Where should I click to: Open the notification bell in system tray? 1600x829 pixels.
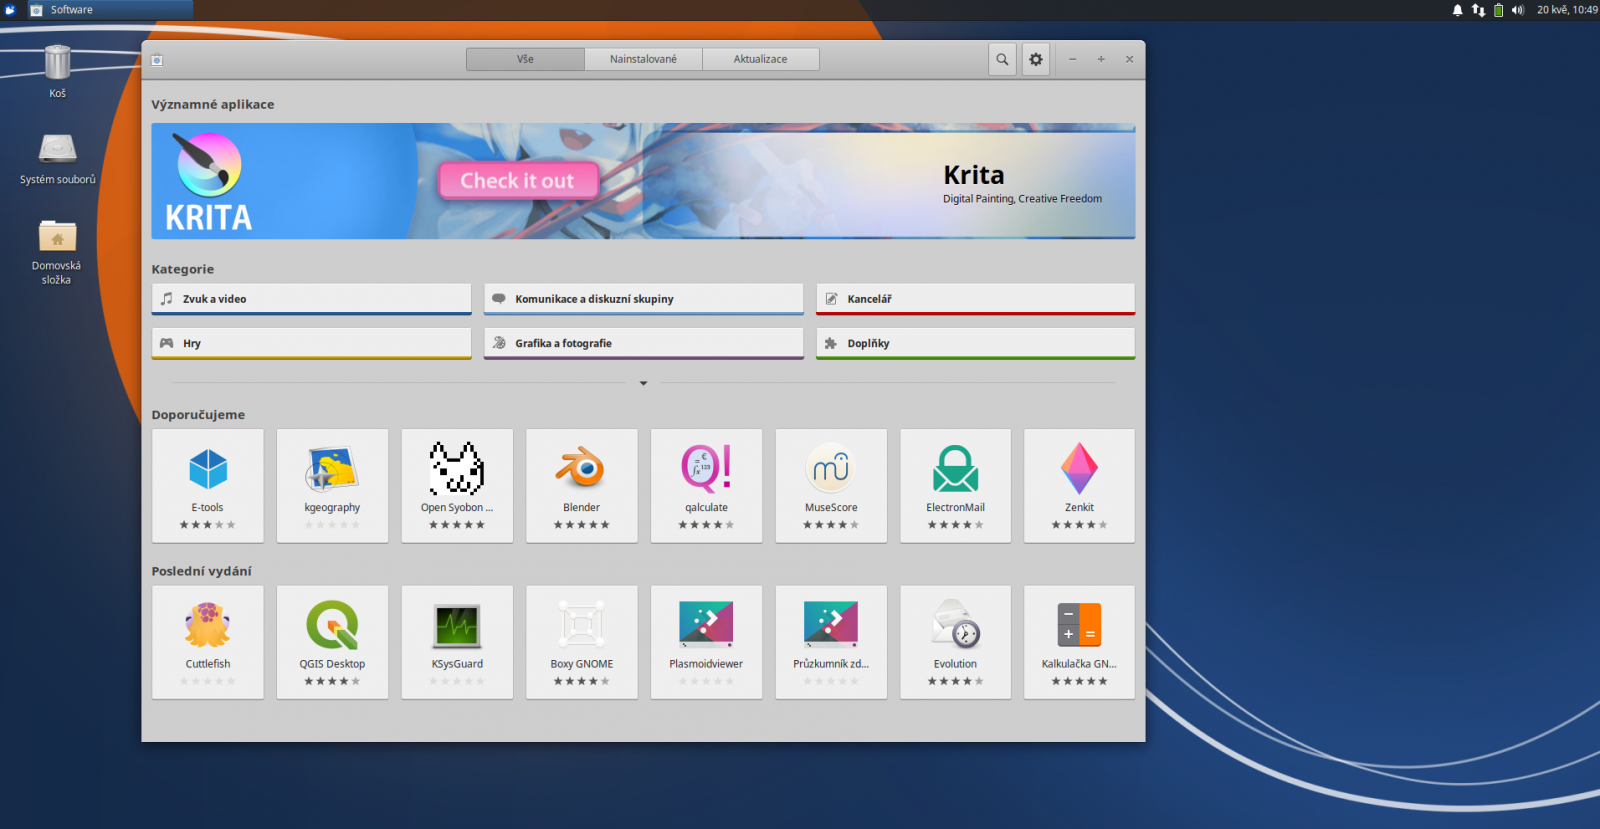click(x=1457, y=10)
